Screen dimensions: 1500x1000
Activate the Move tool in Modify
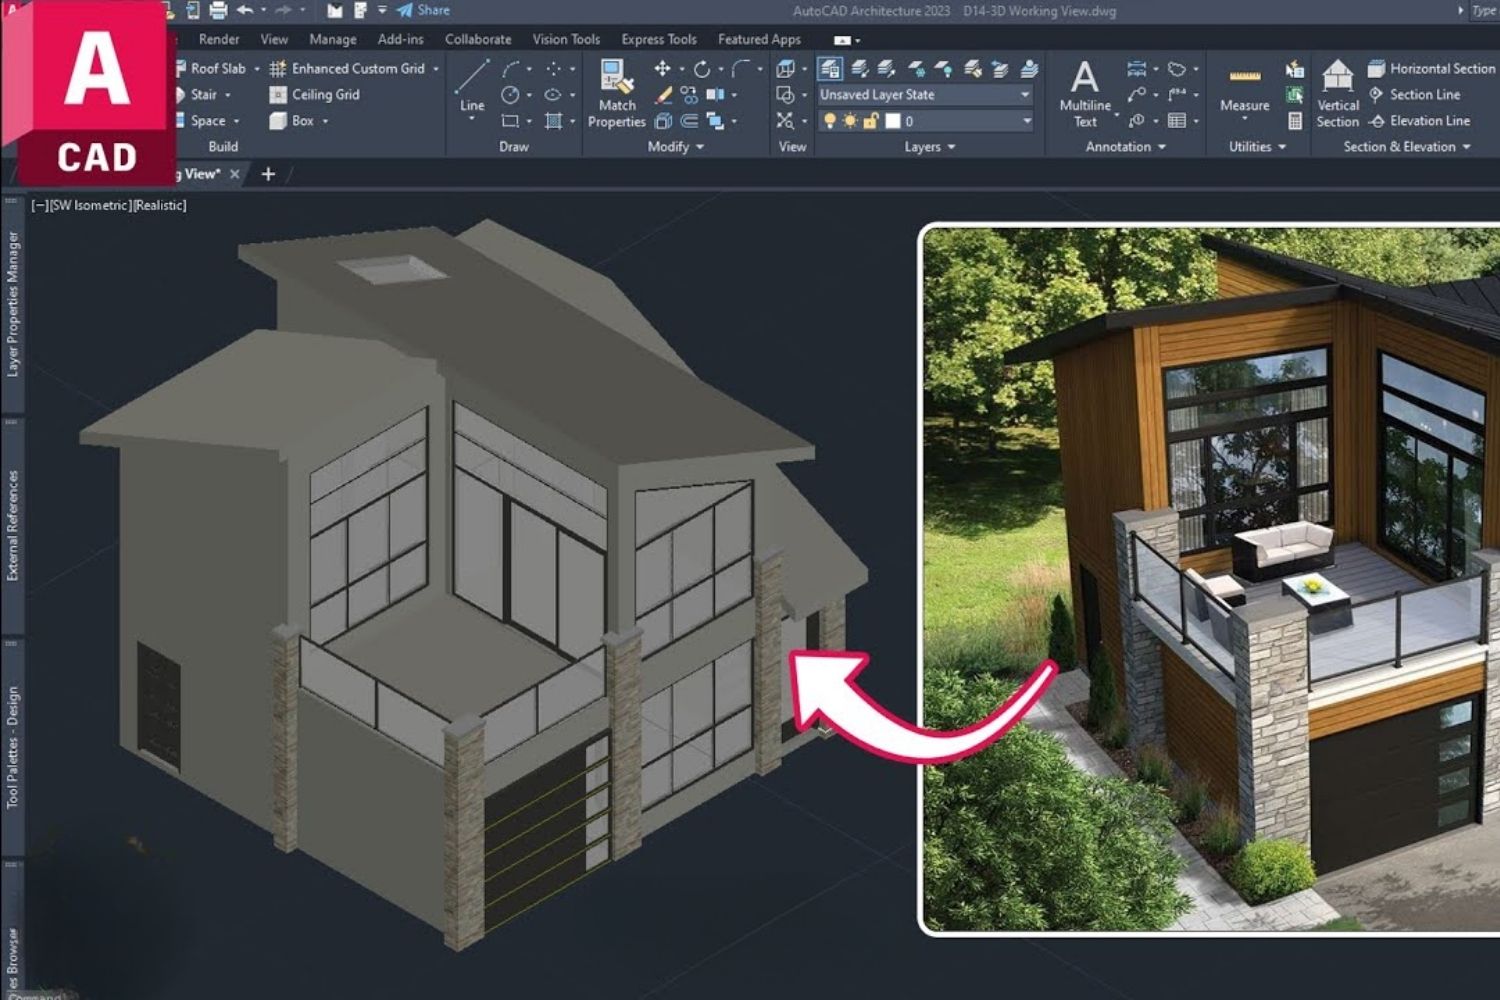(662, 68)
